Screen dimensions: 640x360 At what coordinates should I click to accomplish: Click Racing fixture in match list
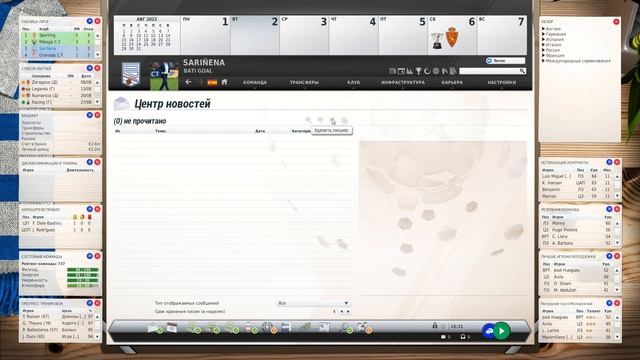click(58, 102)
